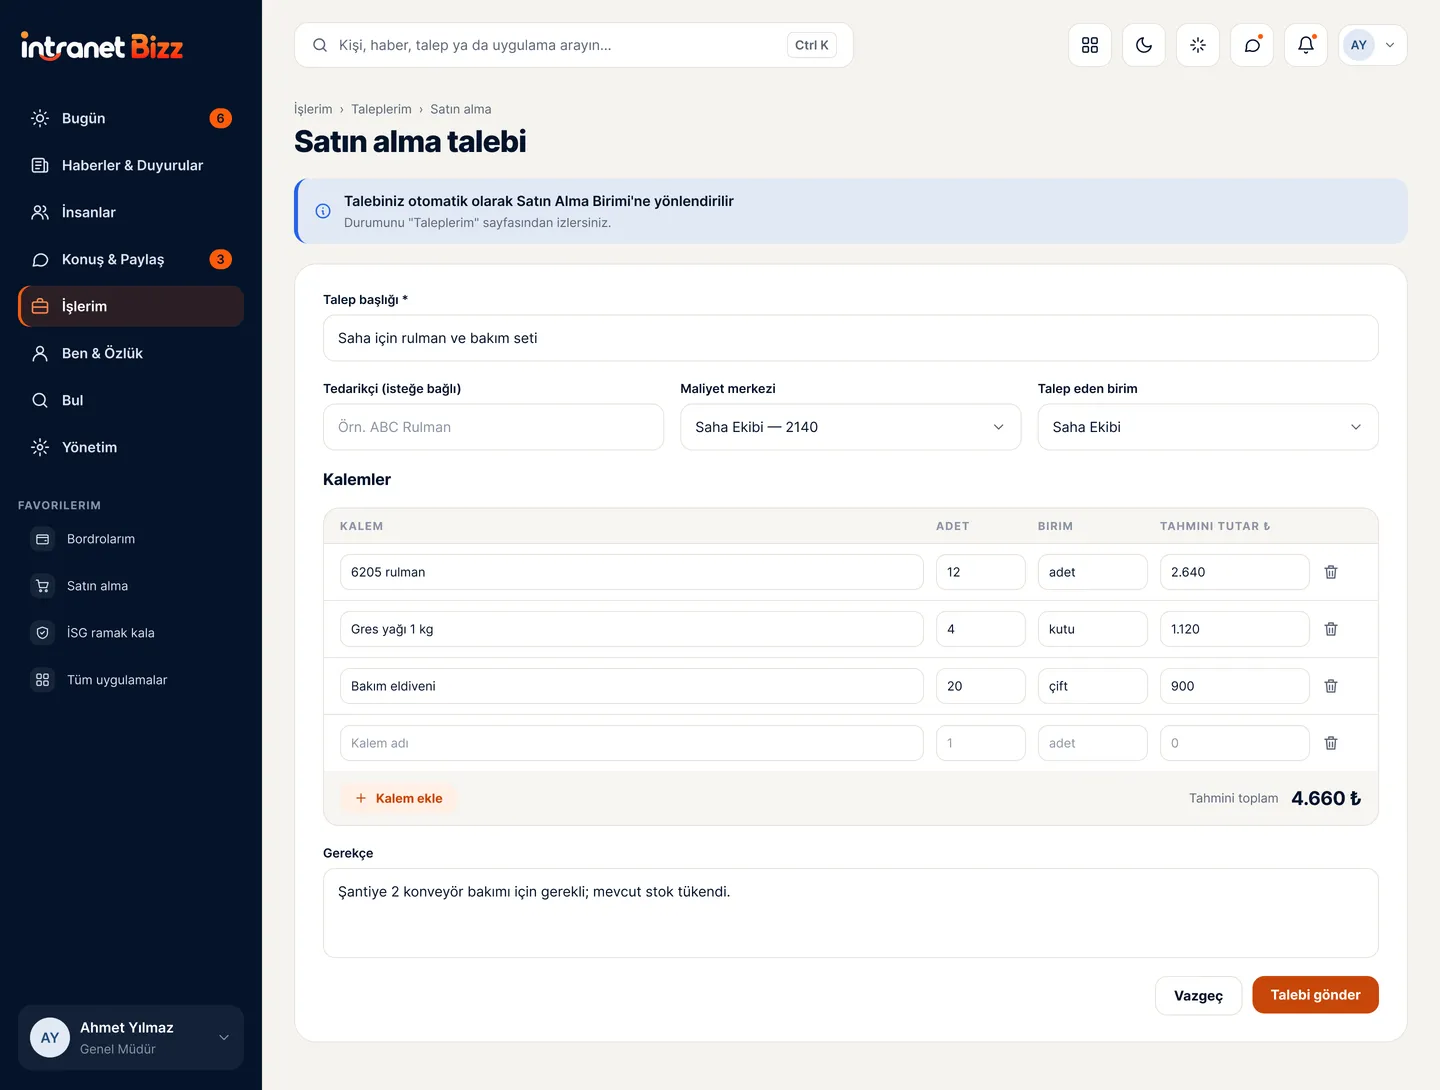Open notifications bell icon
The width and height of the screenshot is (1440, 1090).
pyautogui.click(x=1306, y=45)
